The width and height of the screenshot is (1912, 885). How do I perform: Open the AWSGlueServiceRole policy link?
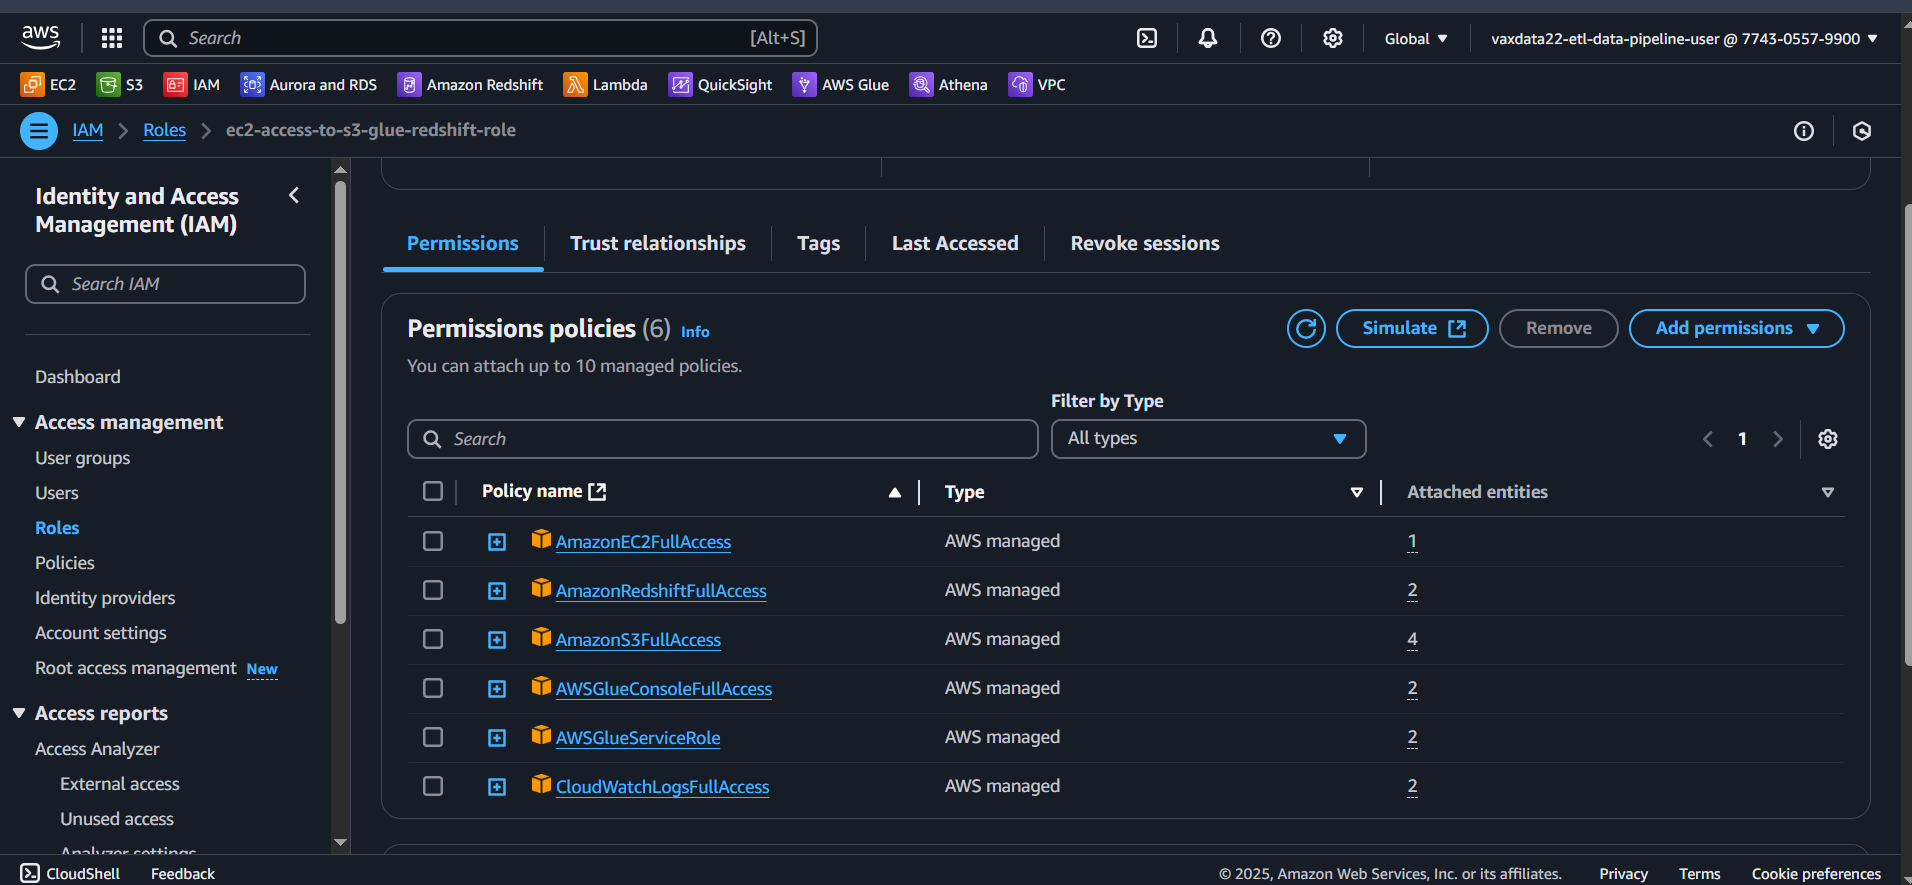click(x=638, y=738)
